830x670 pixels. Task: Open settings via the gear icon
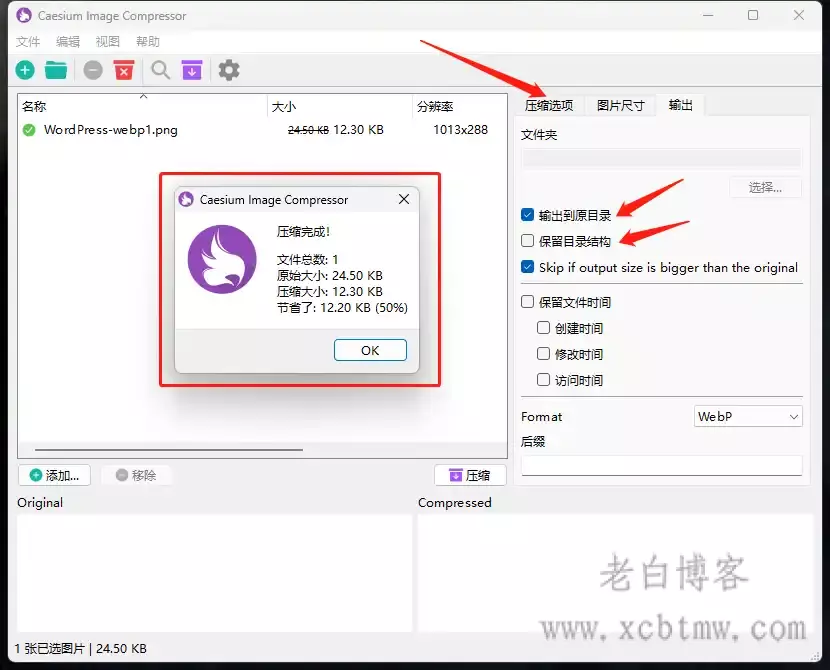click(x=229, y=70)
